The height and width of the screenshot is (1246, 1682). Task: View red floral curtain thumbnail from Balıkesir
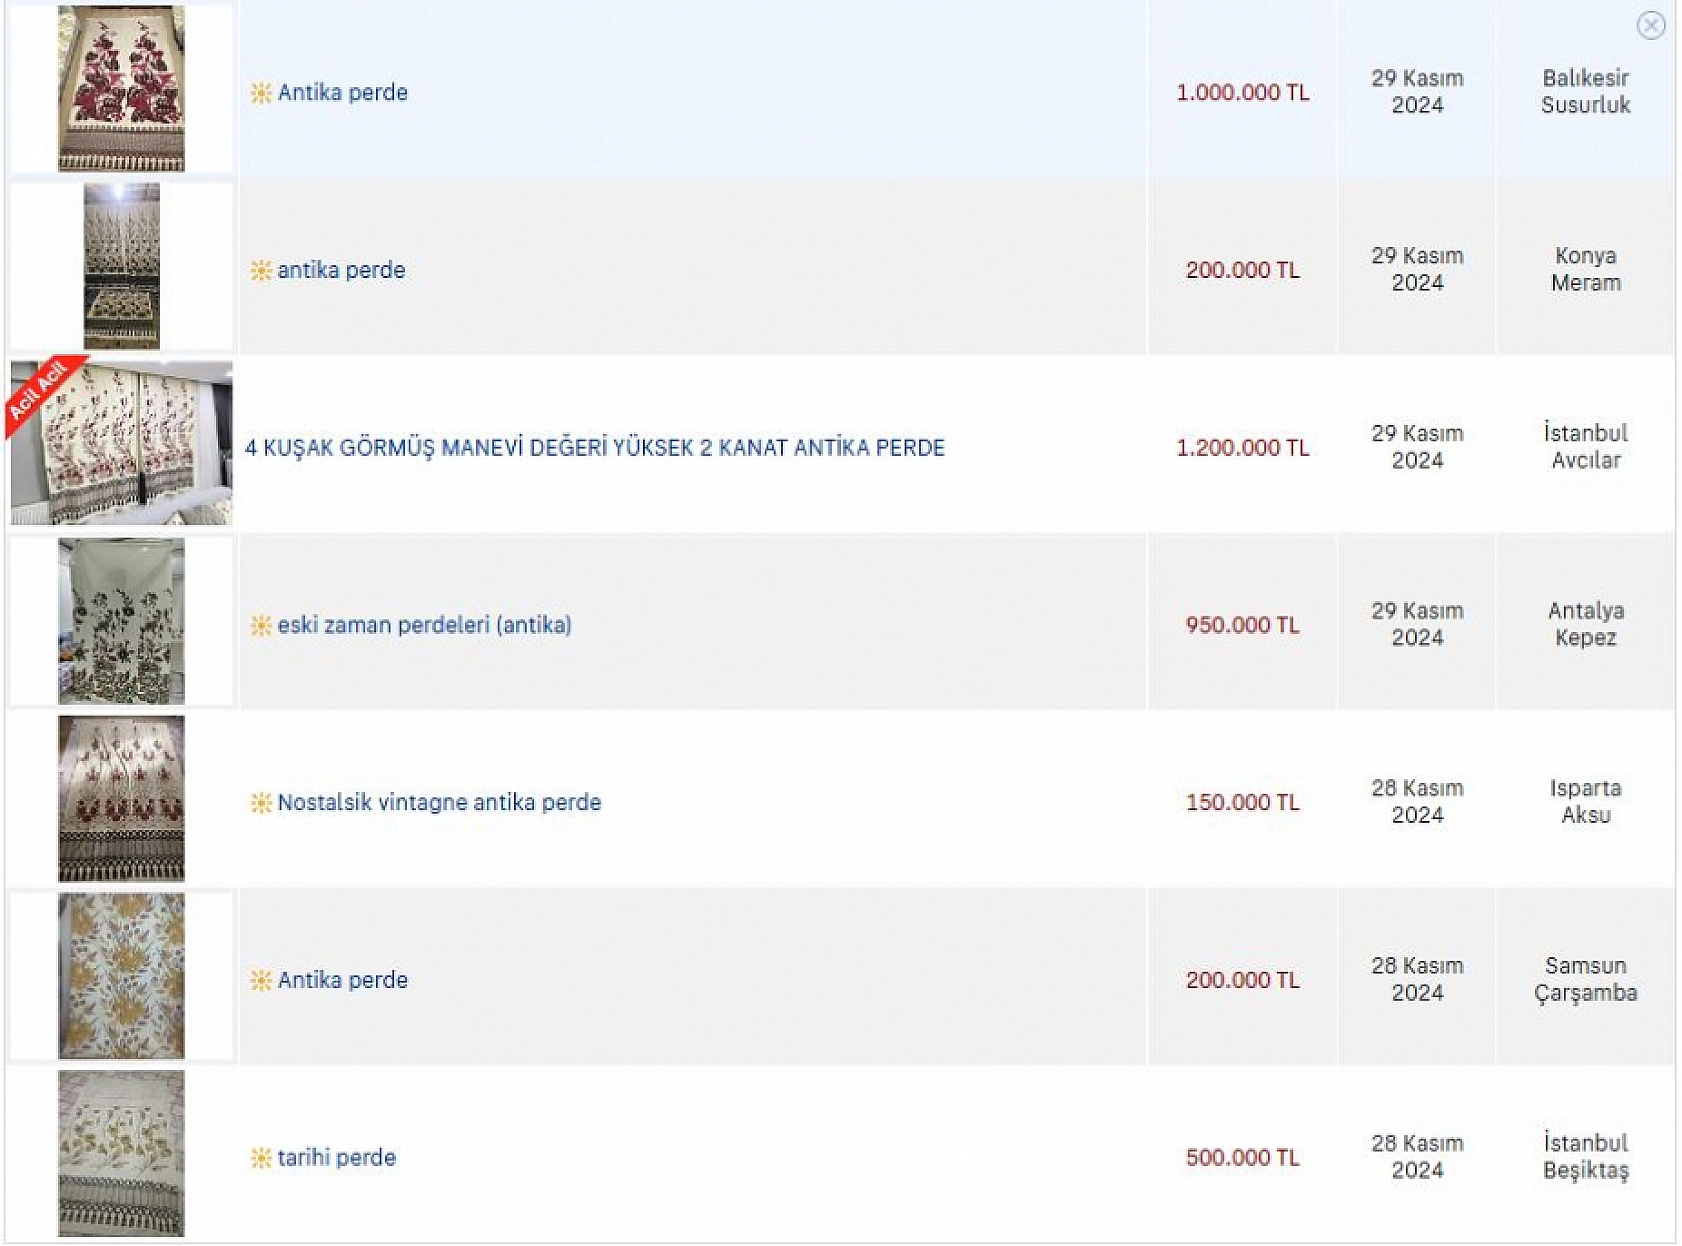121,89
